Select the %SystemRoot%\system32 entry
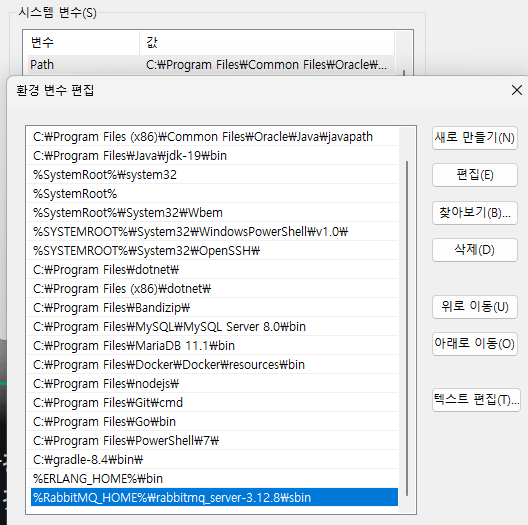528x525 pixels. 212,175
